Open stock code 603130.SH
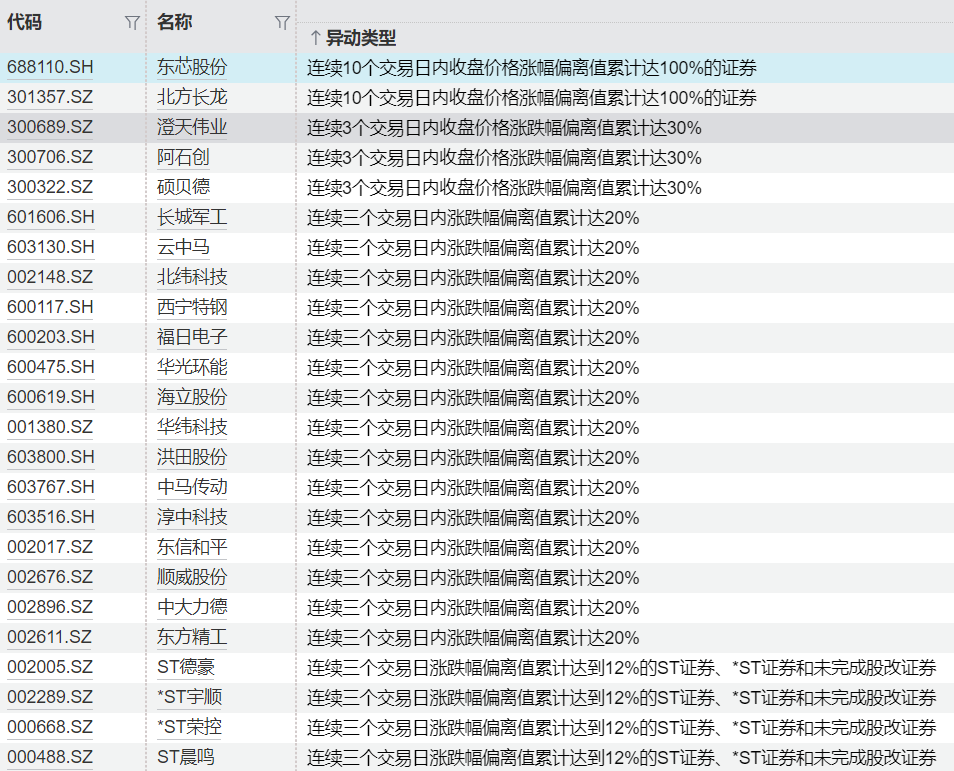 [50, 247]
